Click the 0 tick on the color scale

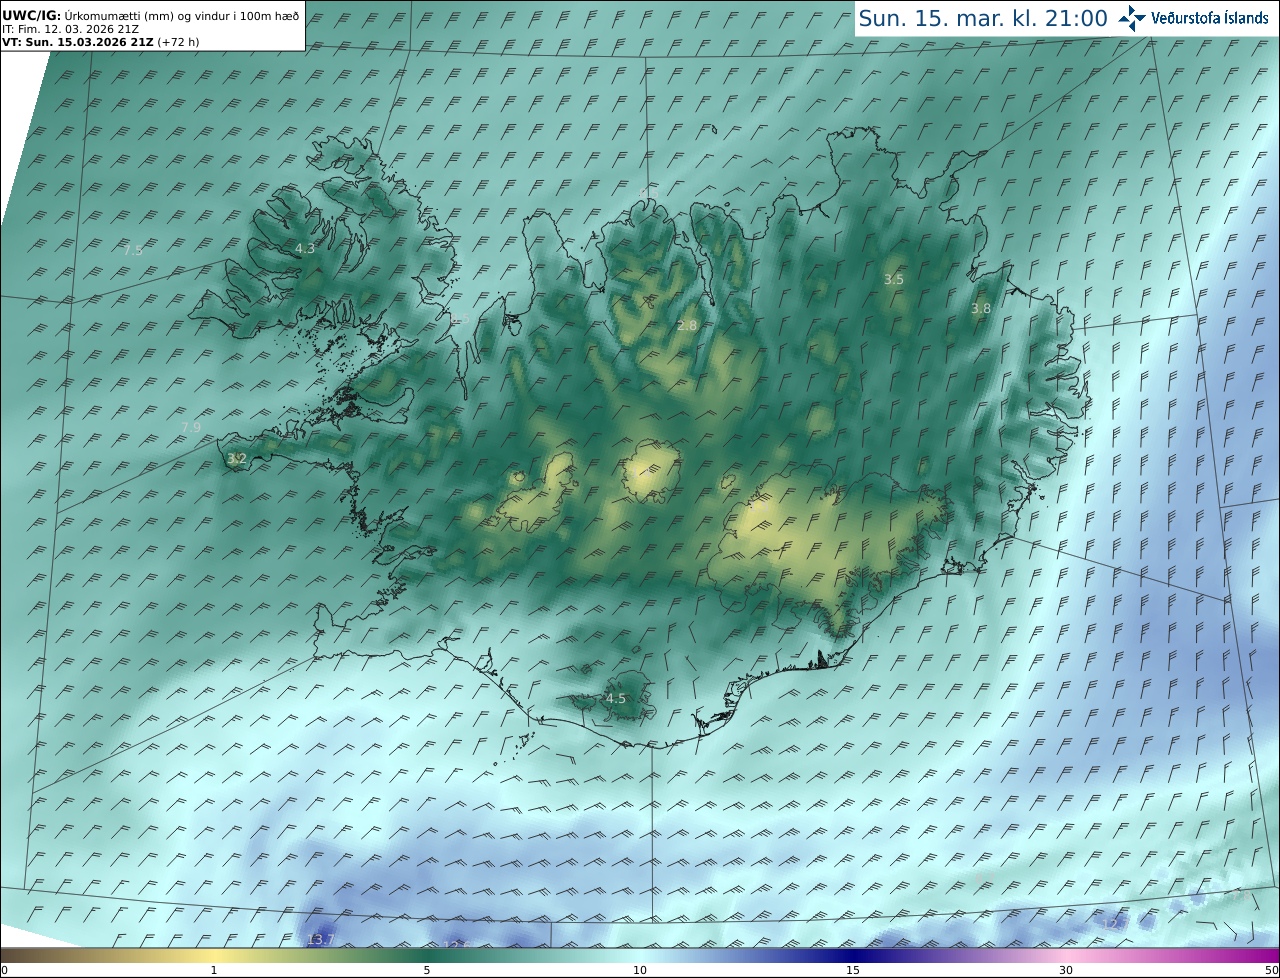(x=4, y=970)
